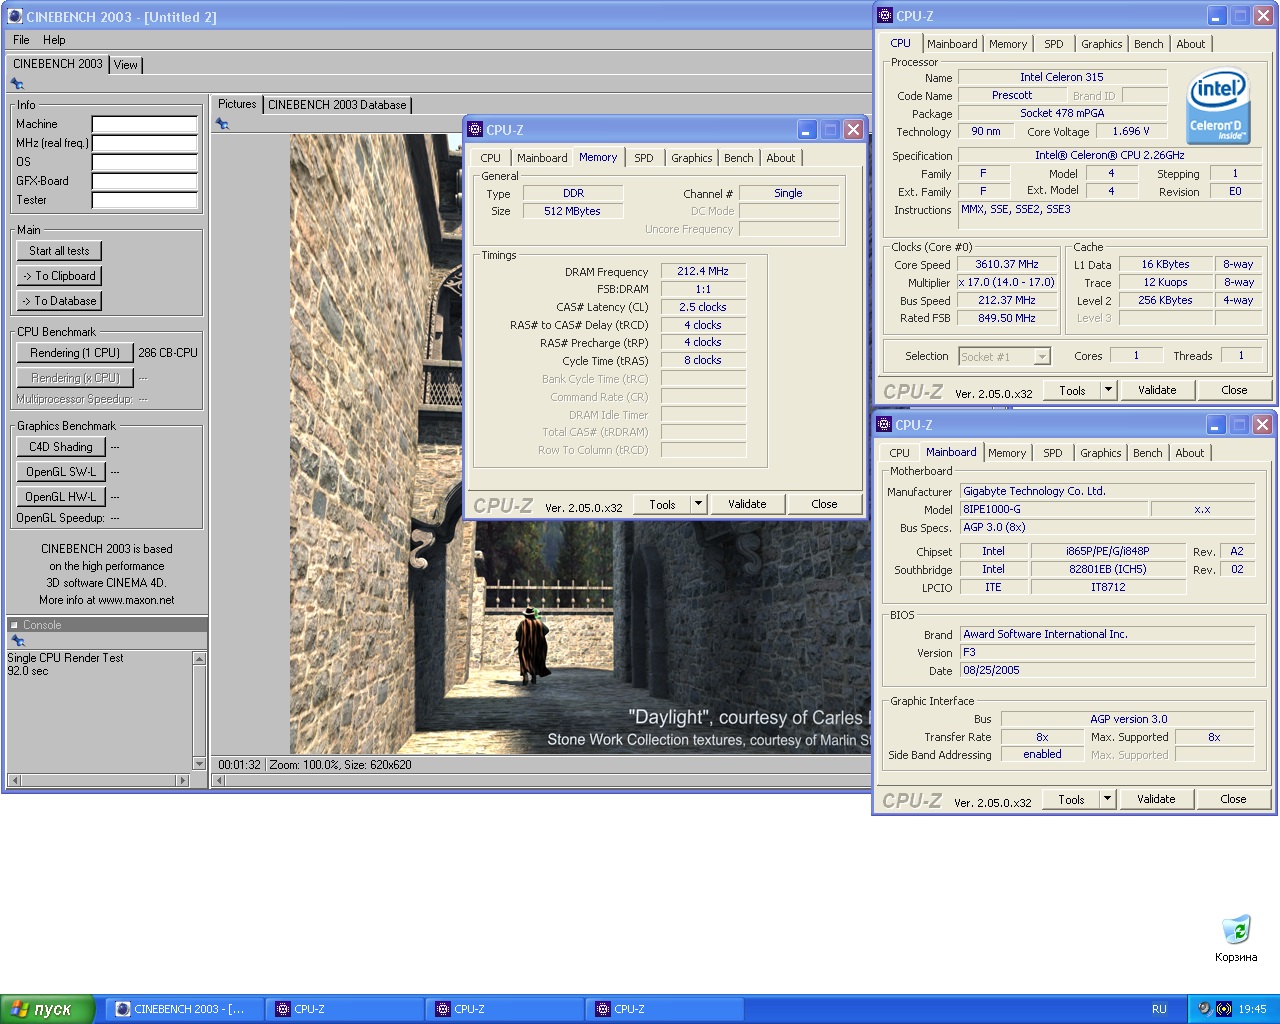The width and height of the screenshot is (1280, 1024).
Task: Select Mainboard tab in CPU-Z Memory window
Action: 542,158
